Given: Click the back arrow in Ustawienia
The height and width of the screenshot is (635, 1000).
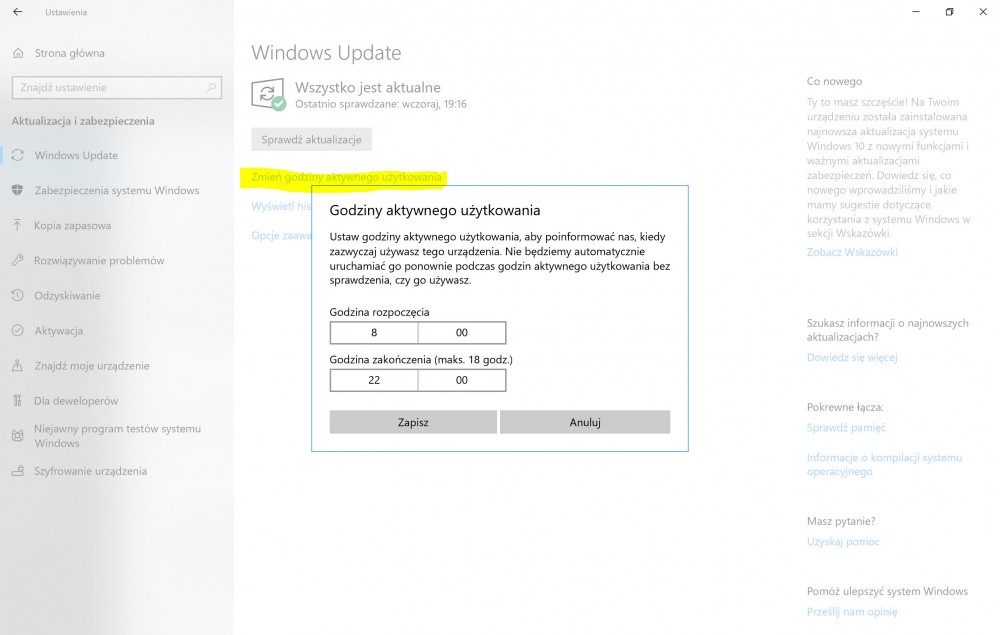Looking at the screenshot, I should coord(17,11).
